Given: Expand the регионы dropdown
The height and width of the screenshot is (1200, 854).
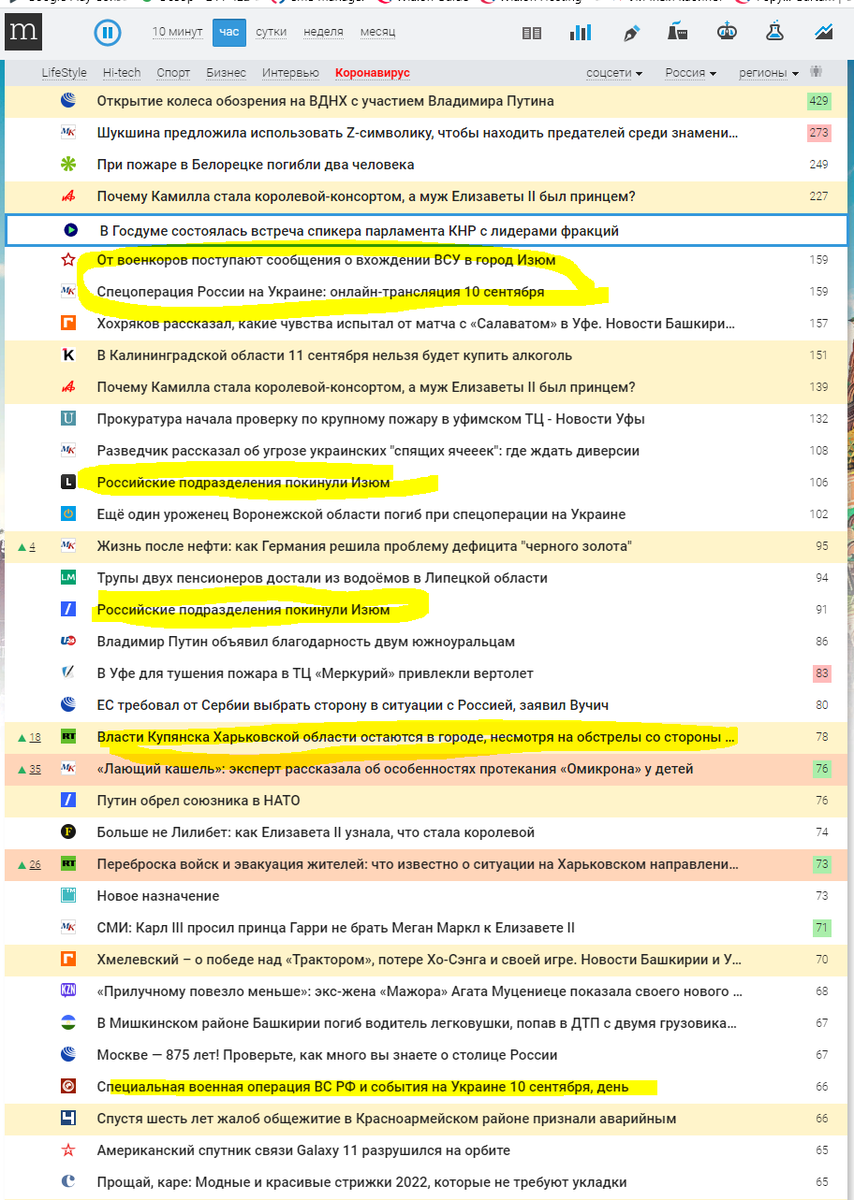Looking at the screenshot, I should tap(769, 73).
